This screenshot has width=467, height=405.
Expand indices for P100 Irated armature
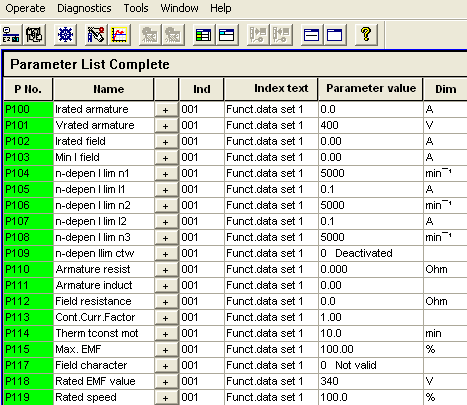coord(166,110)
